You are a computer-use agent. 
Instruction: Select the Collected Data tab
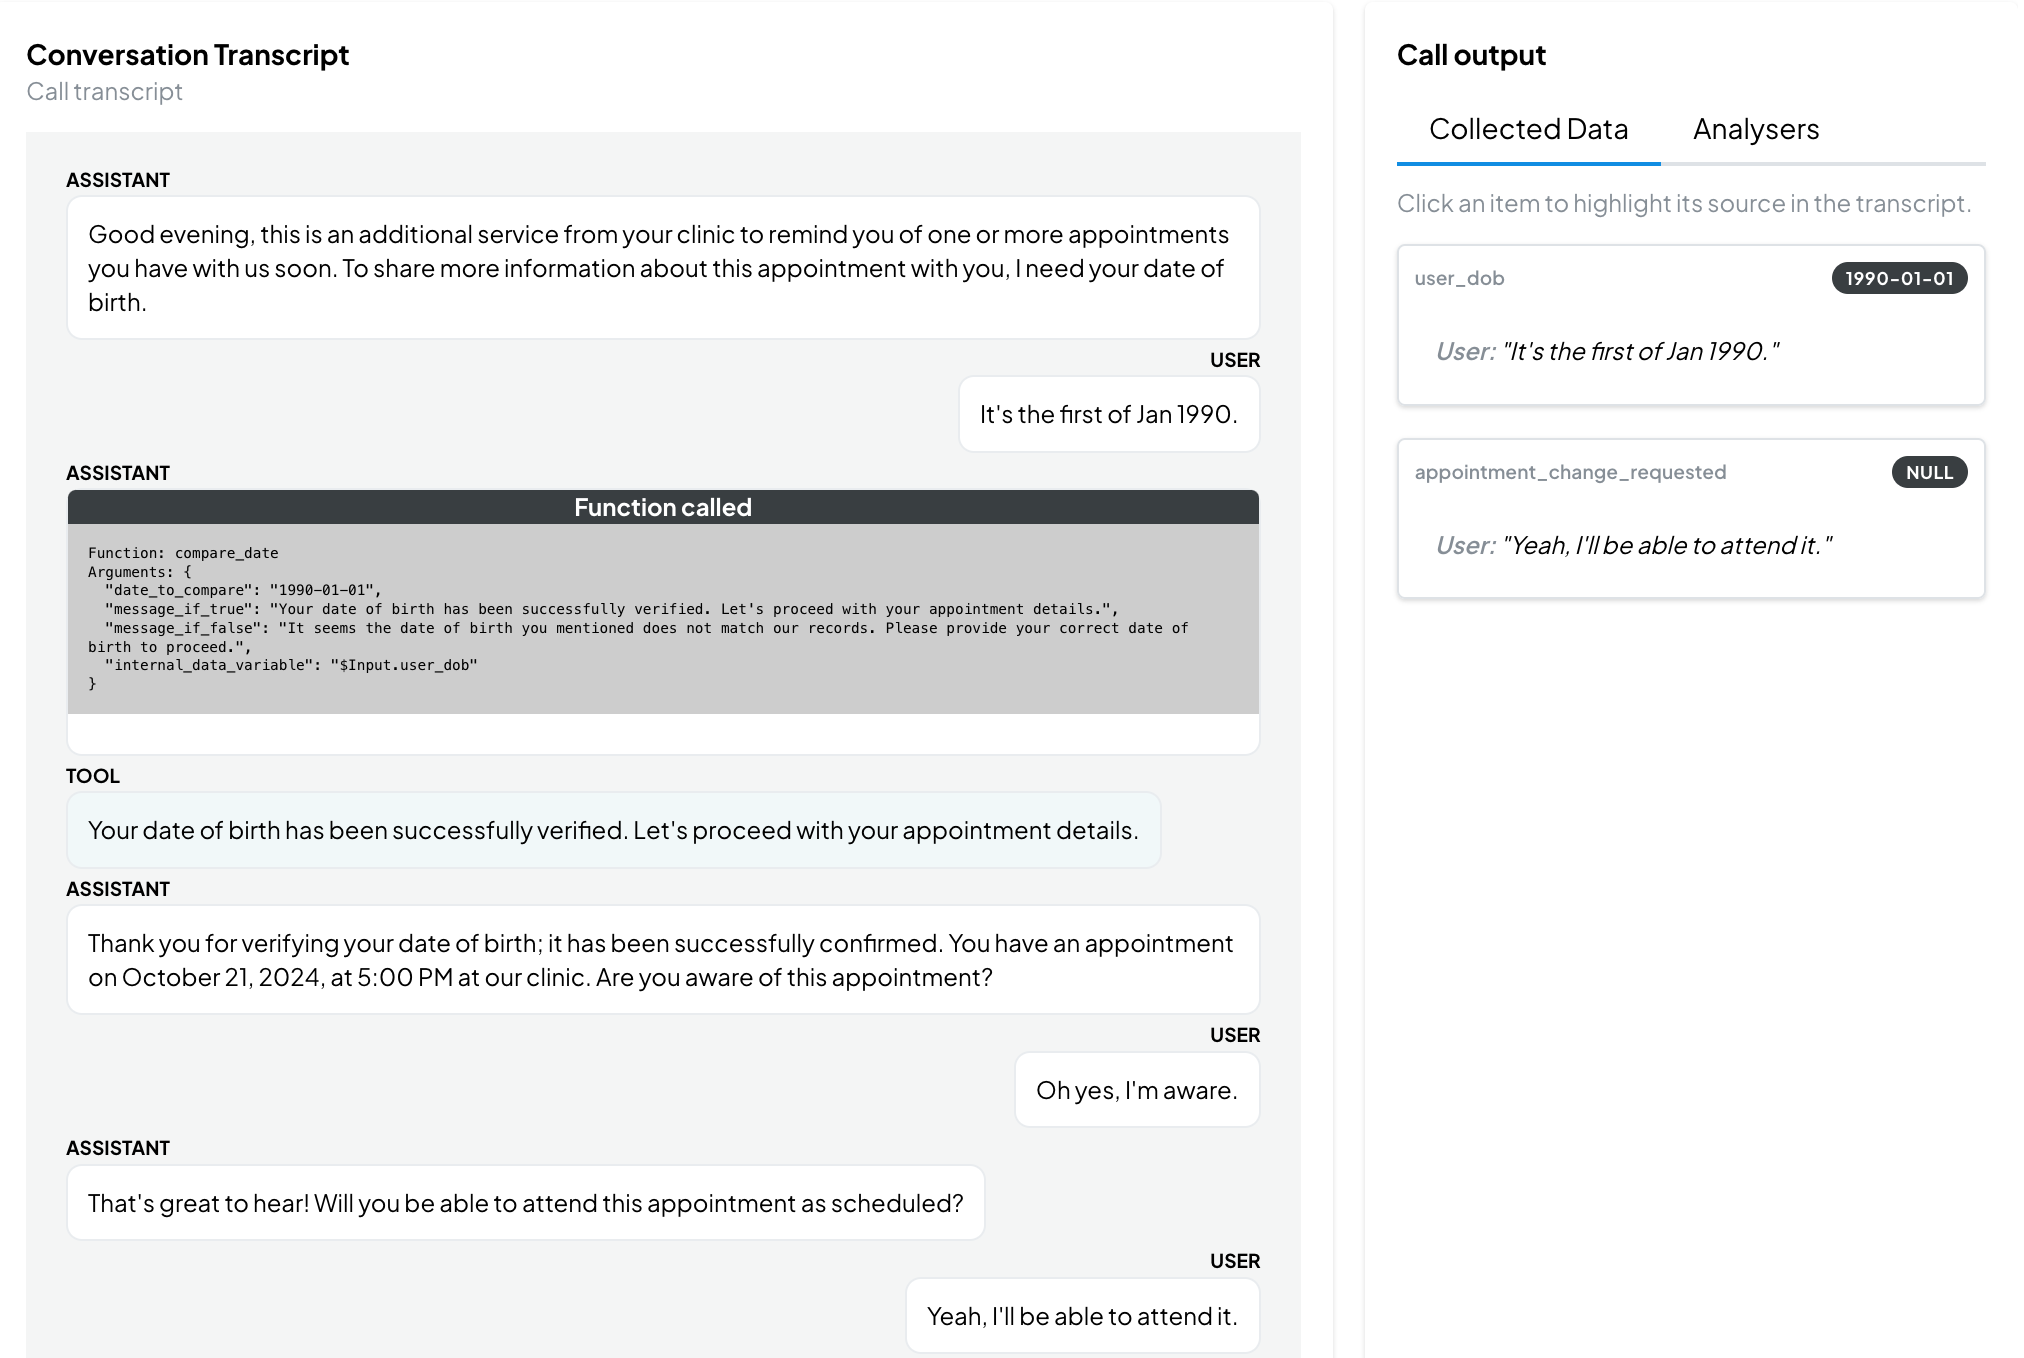tap(1528, 129)
